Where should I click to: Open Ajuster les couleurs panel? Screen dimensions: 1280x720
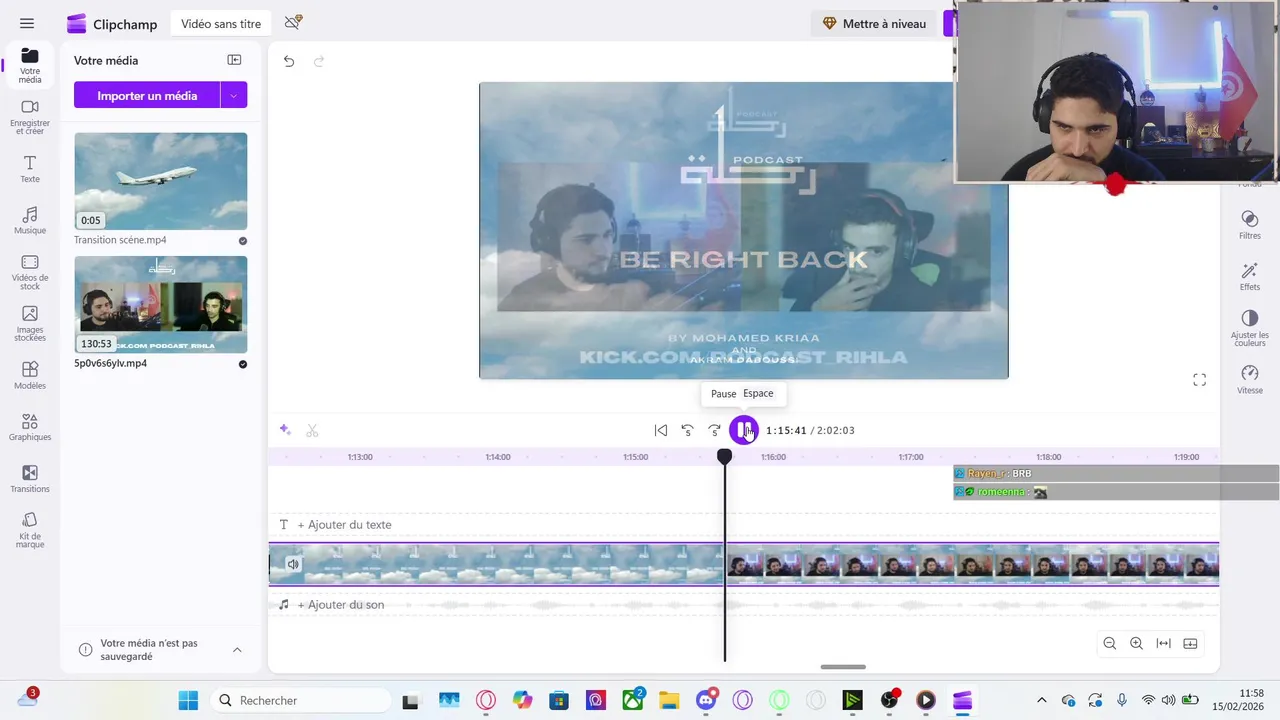click(x=1250, y=328)
